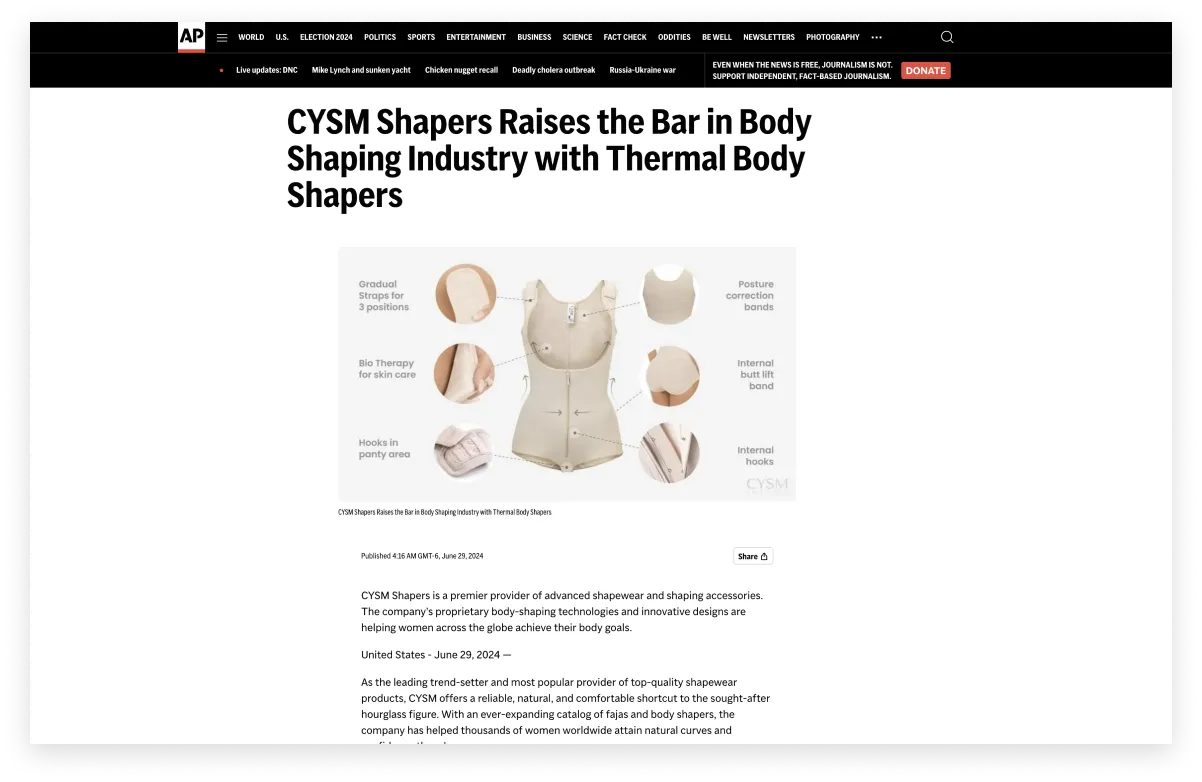The image size is (1202, 782).
Task: Open the ELECTION 2024 section
Action: pyautogui.click(x=326, y=37)
